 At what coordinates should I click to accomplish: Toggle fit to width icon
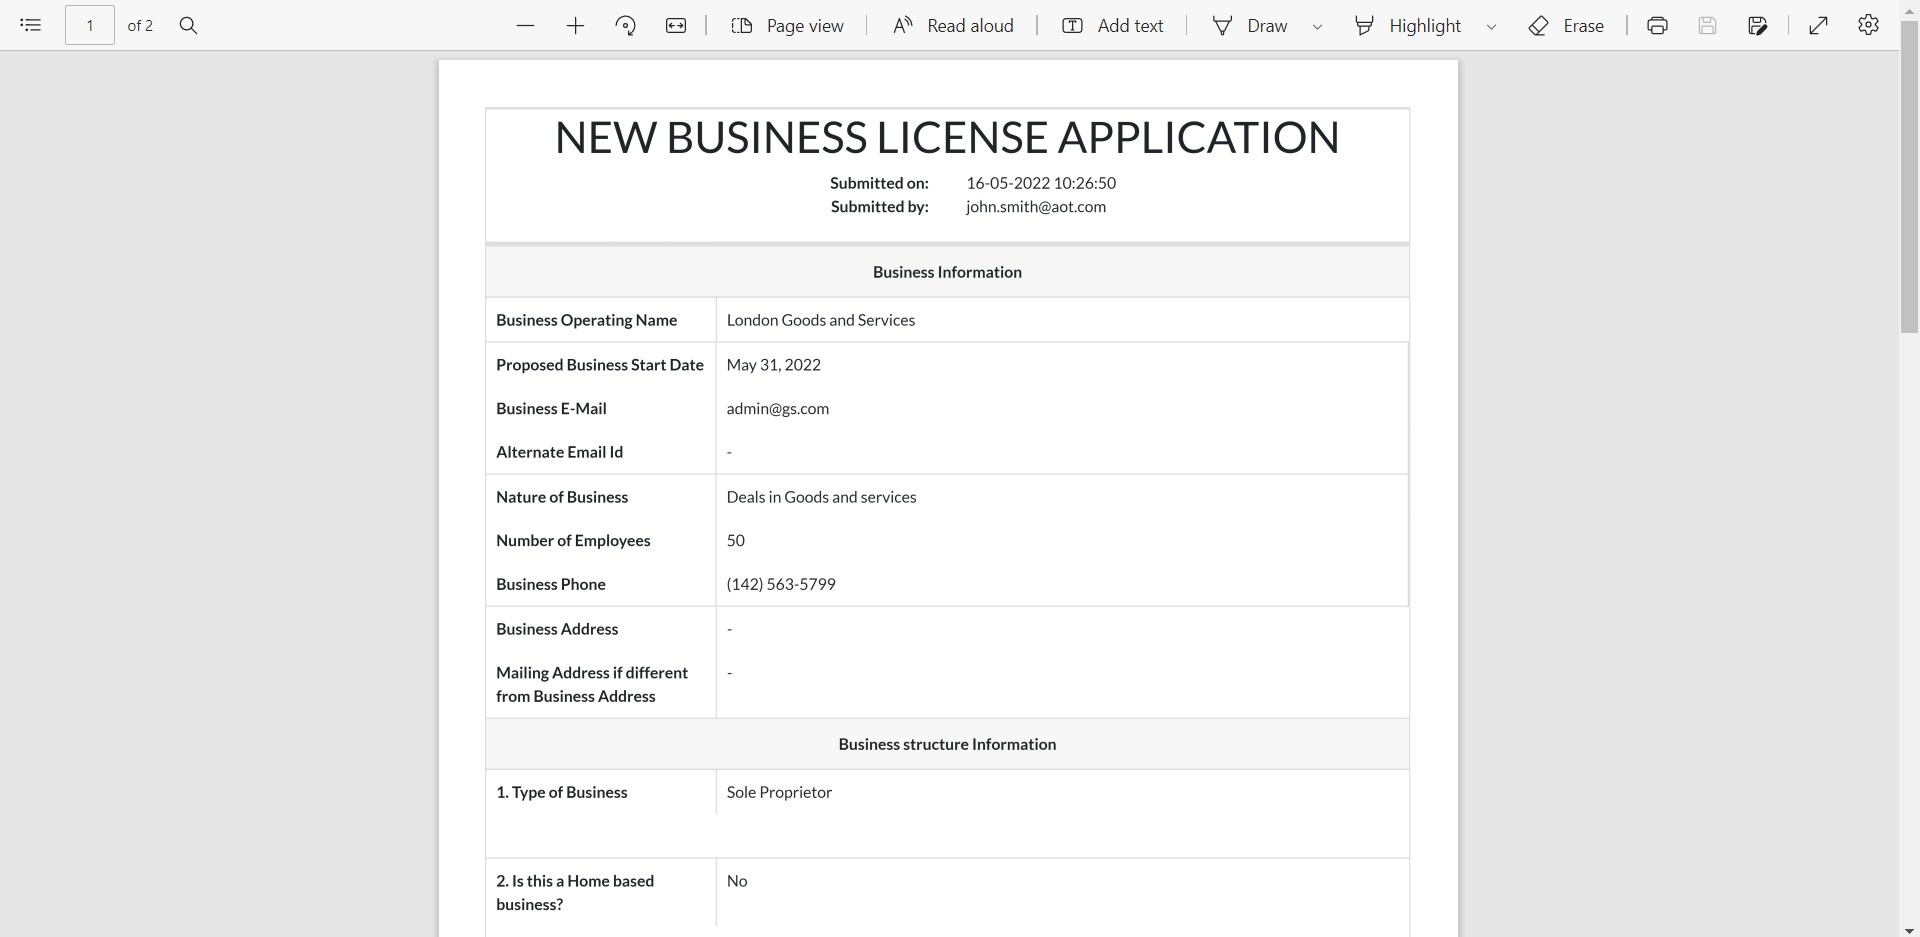(x=676, y=26)
